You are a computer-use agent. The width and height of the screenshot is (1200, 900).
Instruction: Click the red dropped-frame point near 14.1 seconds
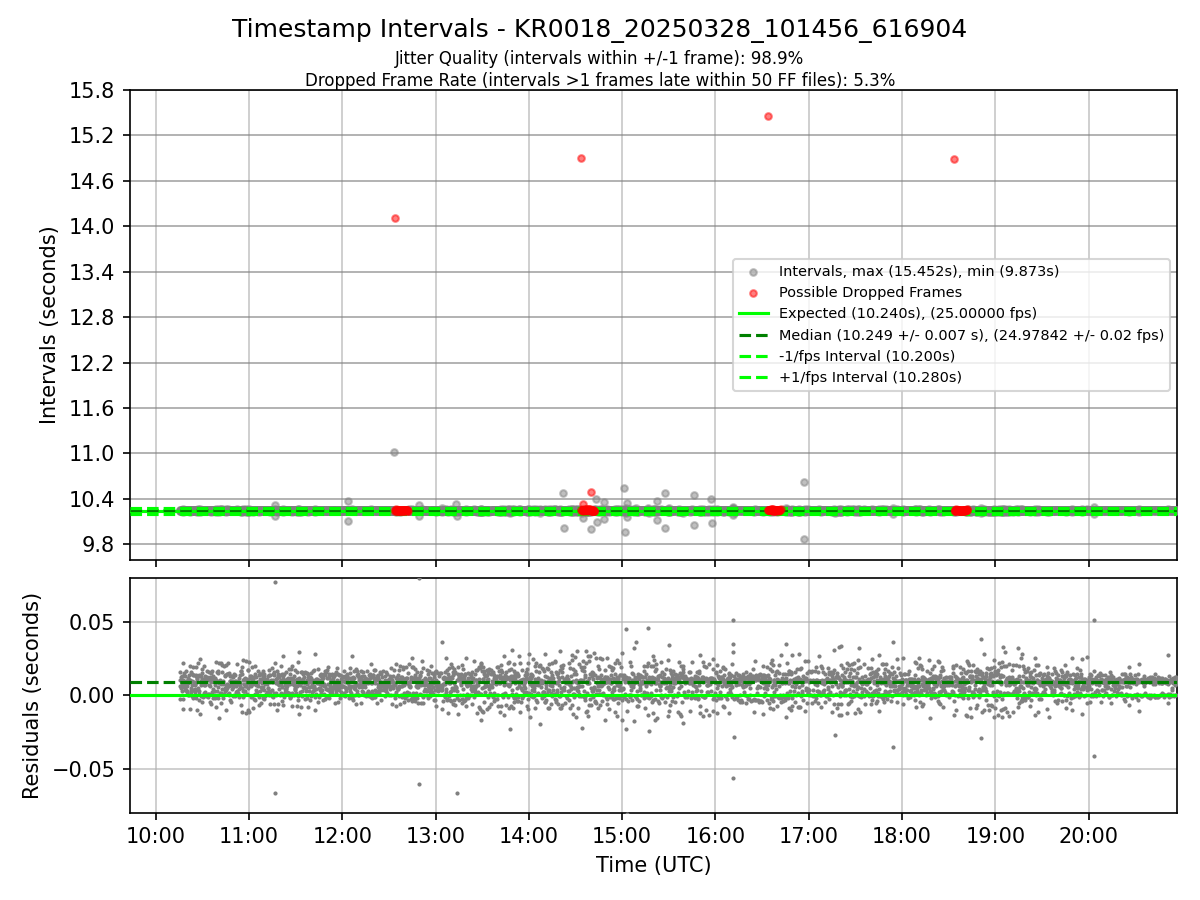click(395, 218)
